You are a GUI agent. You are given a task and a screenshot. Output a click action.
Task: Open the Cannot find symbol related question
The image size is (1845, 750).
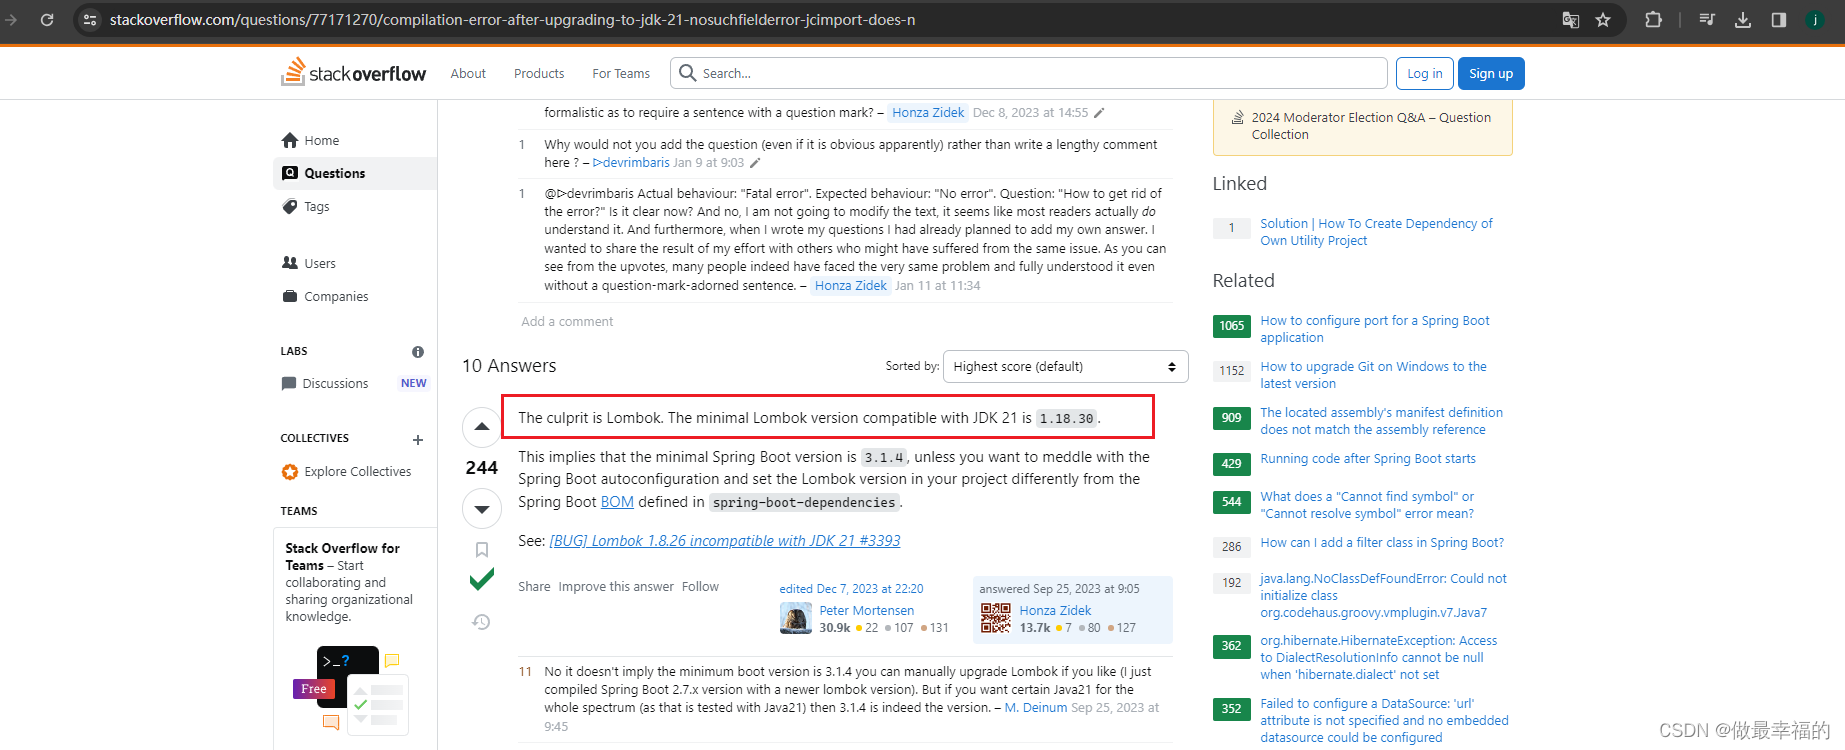pos(1367,505)
